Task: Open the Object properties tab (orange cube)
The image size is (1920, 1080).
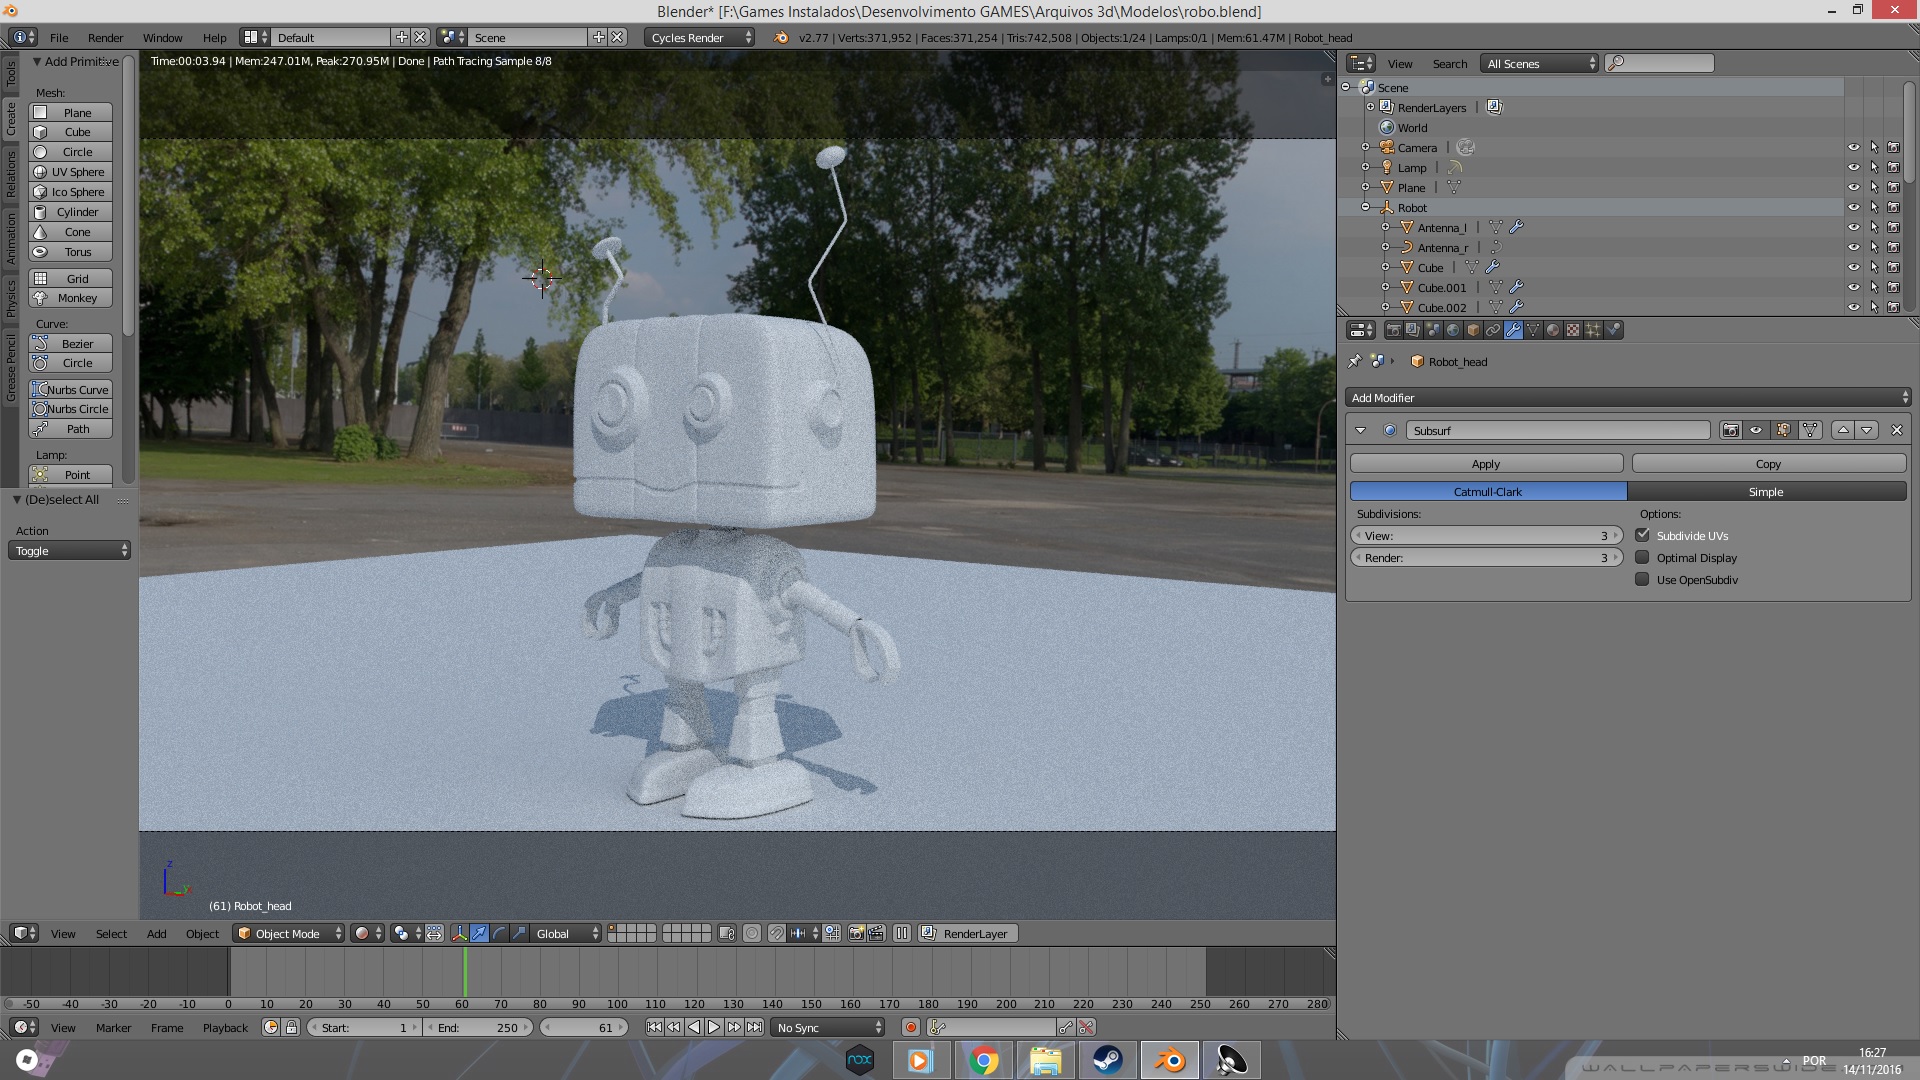Action: pos(1473,330)
